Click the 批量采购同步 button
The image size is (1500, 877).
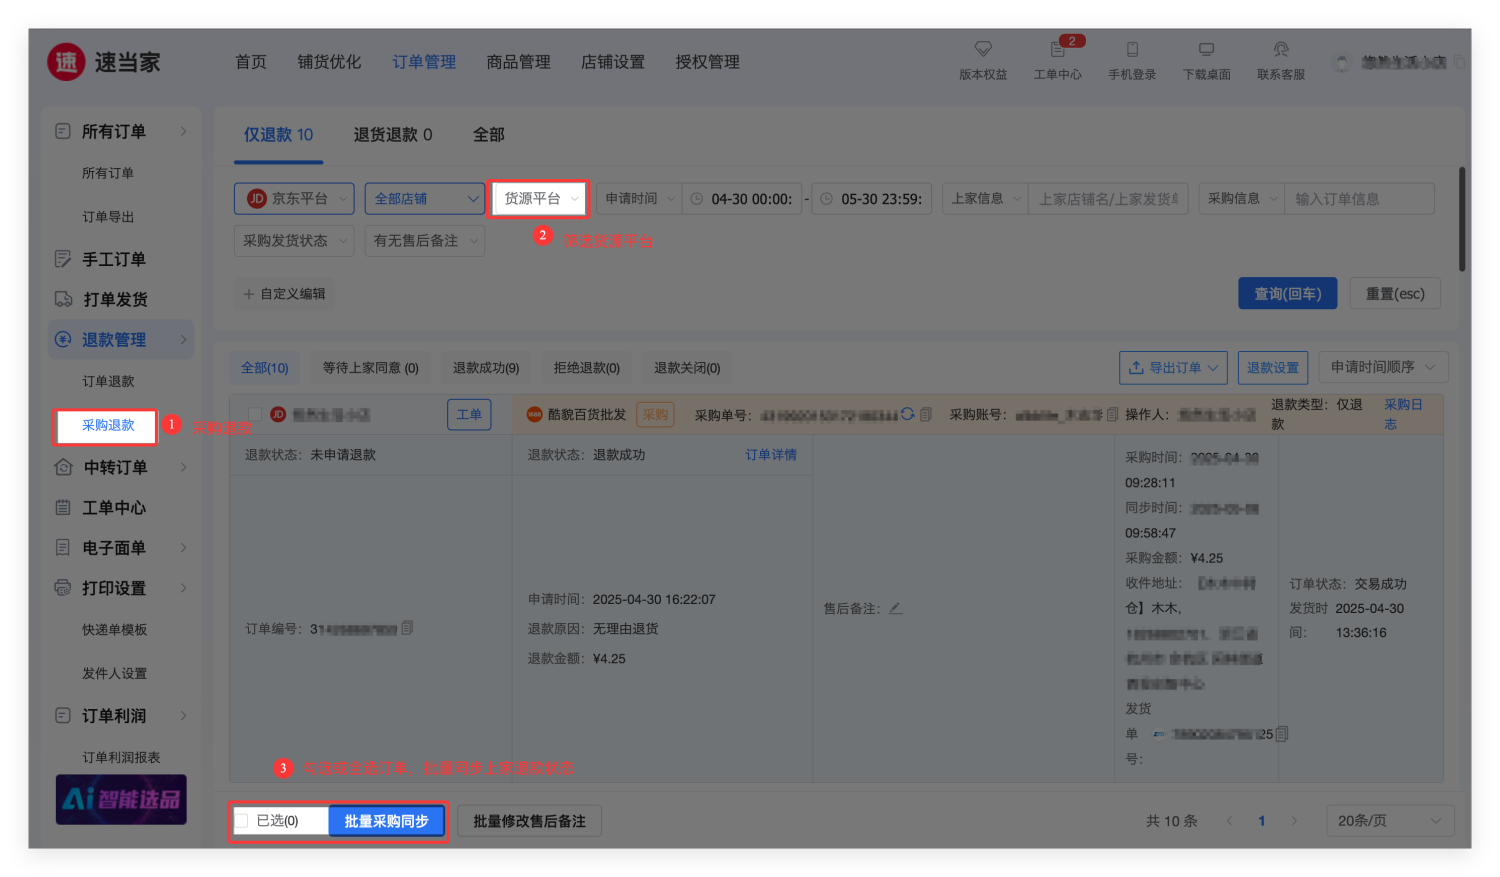point(386,821)
